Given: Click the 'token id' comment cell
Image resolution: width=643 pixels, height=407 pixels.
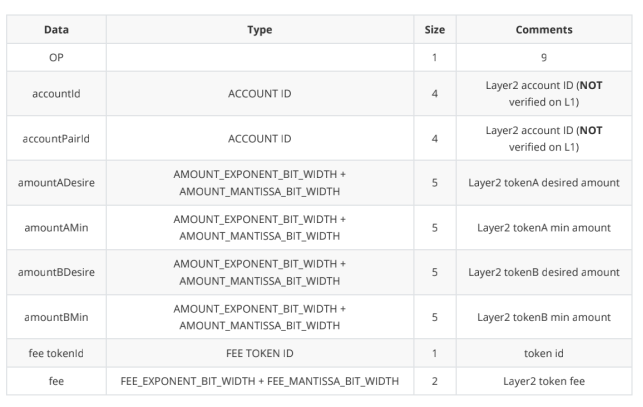Looking at the screenshot, I should click(x=544, y=353).
